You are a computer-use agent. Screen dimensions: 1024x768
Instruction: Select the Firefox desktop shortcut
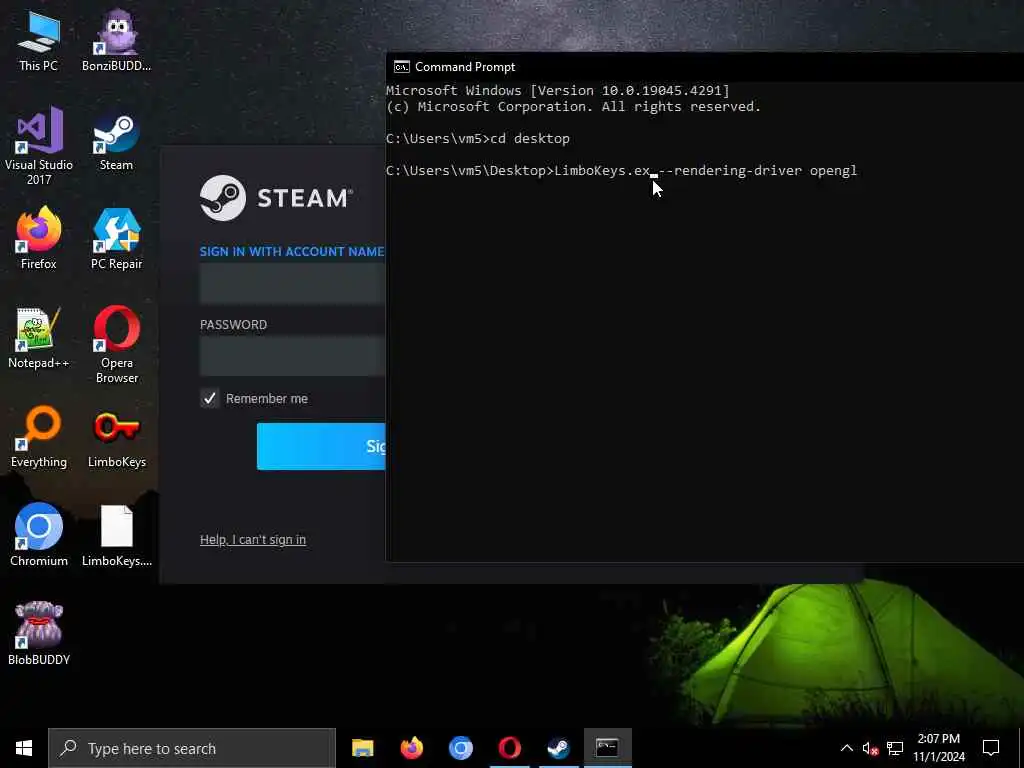39,238
